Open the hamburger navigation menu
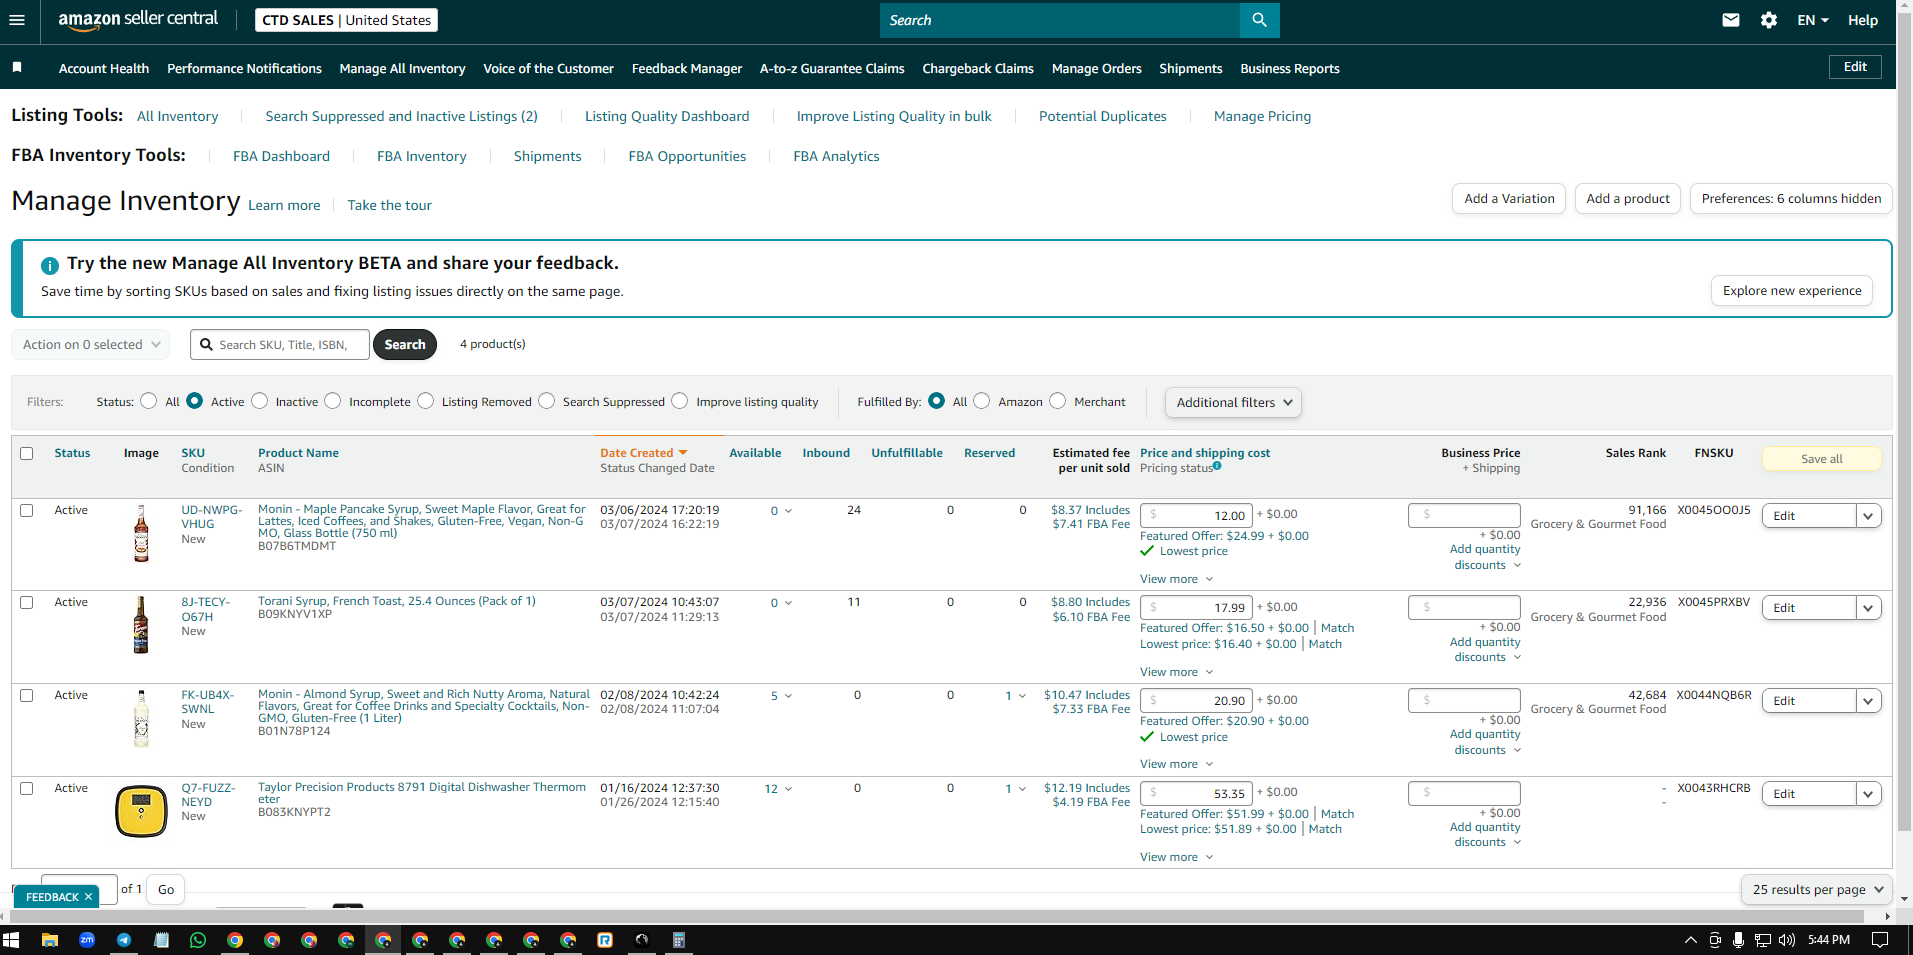Image resolution: width=1913 pixels, height=955 pixels. click(17, 20)
